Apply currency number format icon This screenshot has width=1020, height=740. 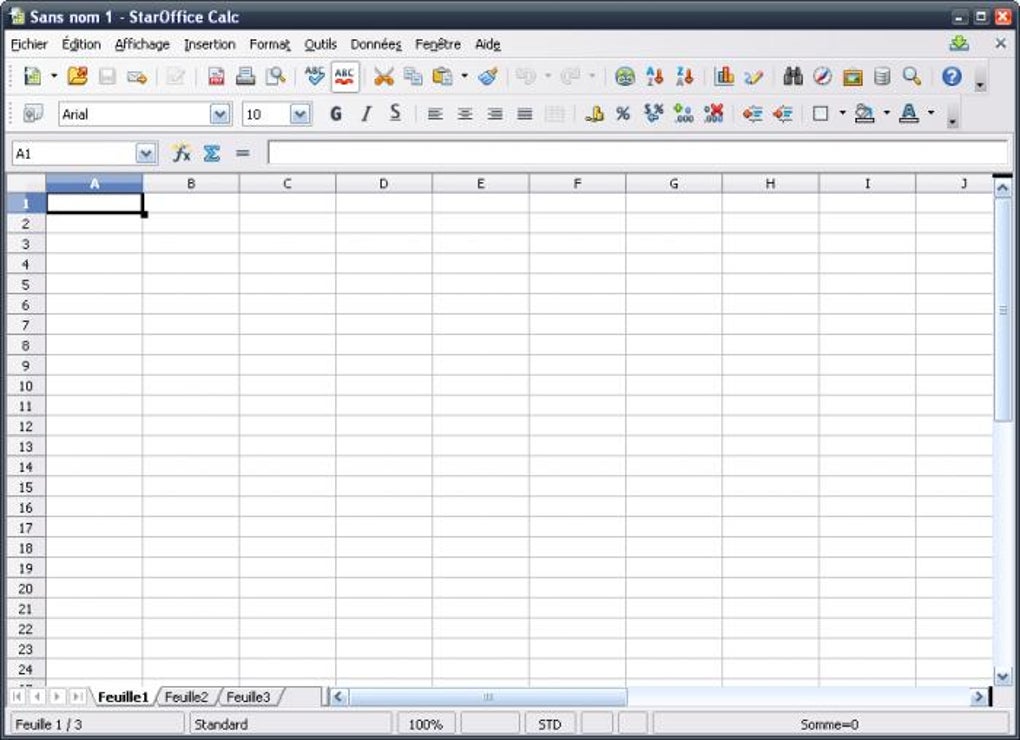(594, 114)
